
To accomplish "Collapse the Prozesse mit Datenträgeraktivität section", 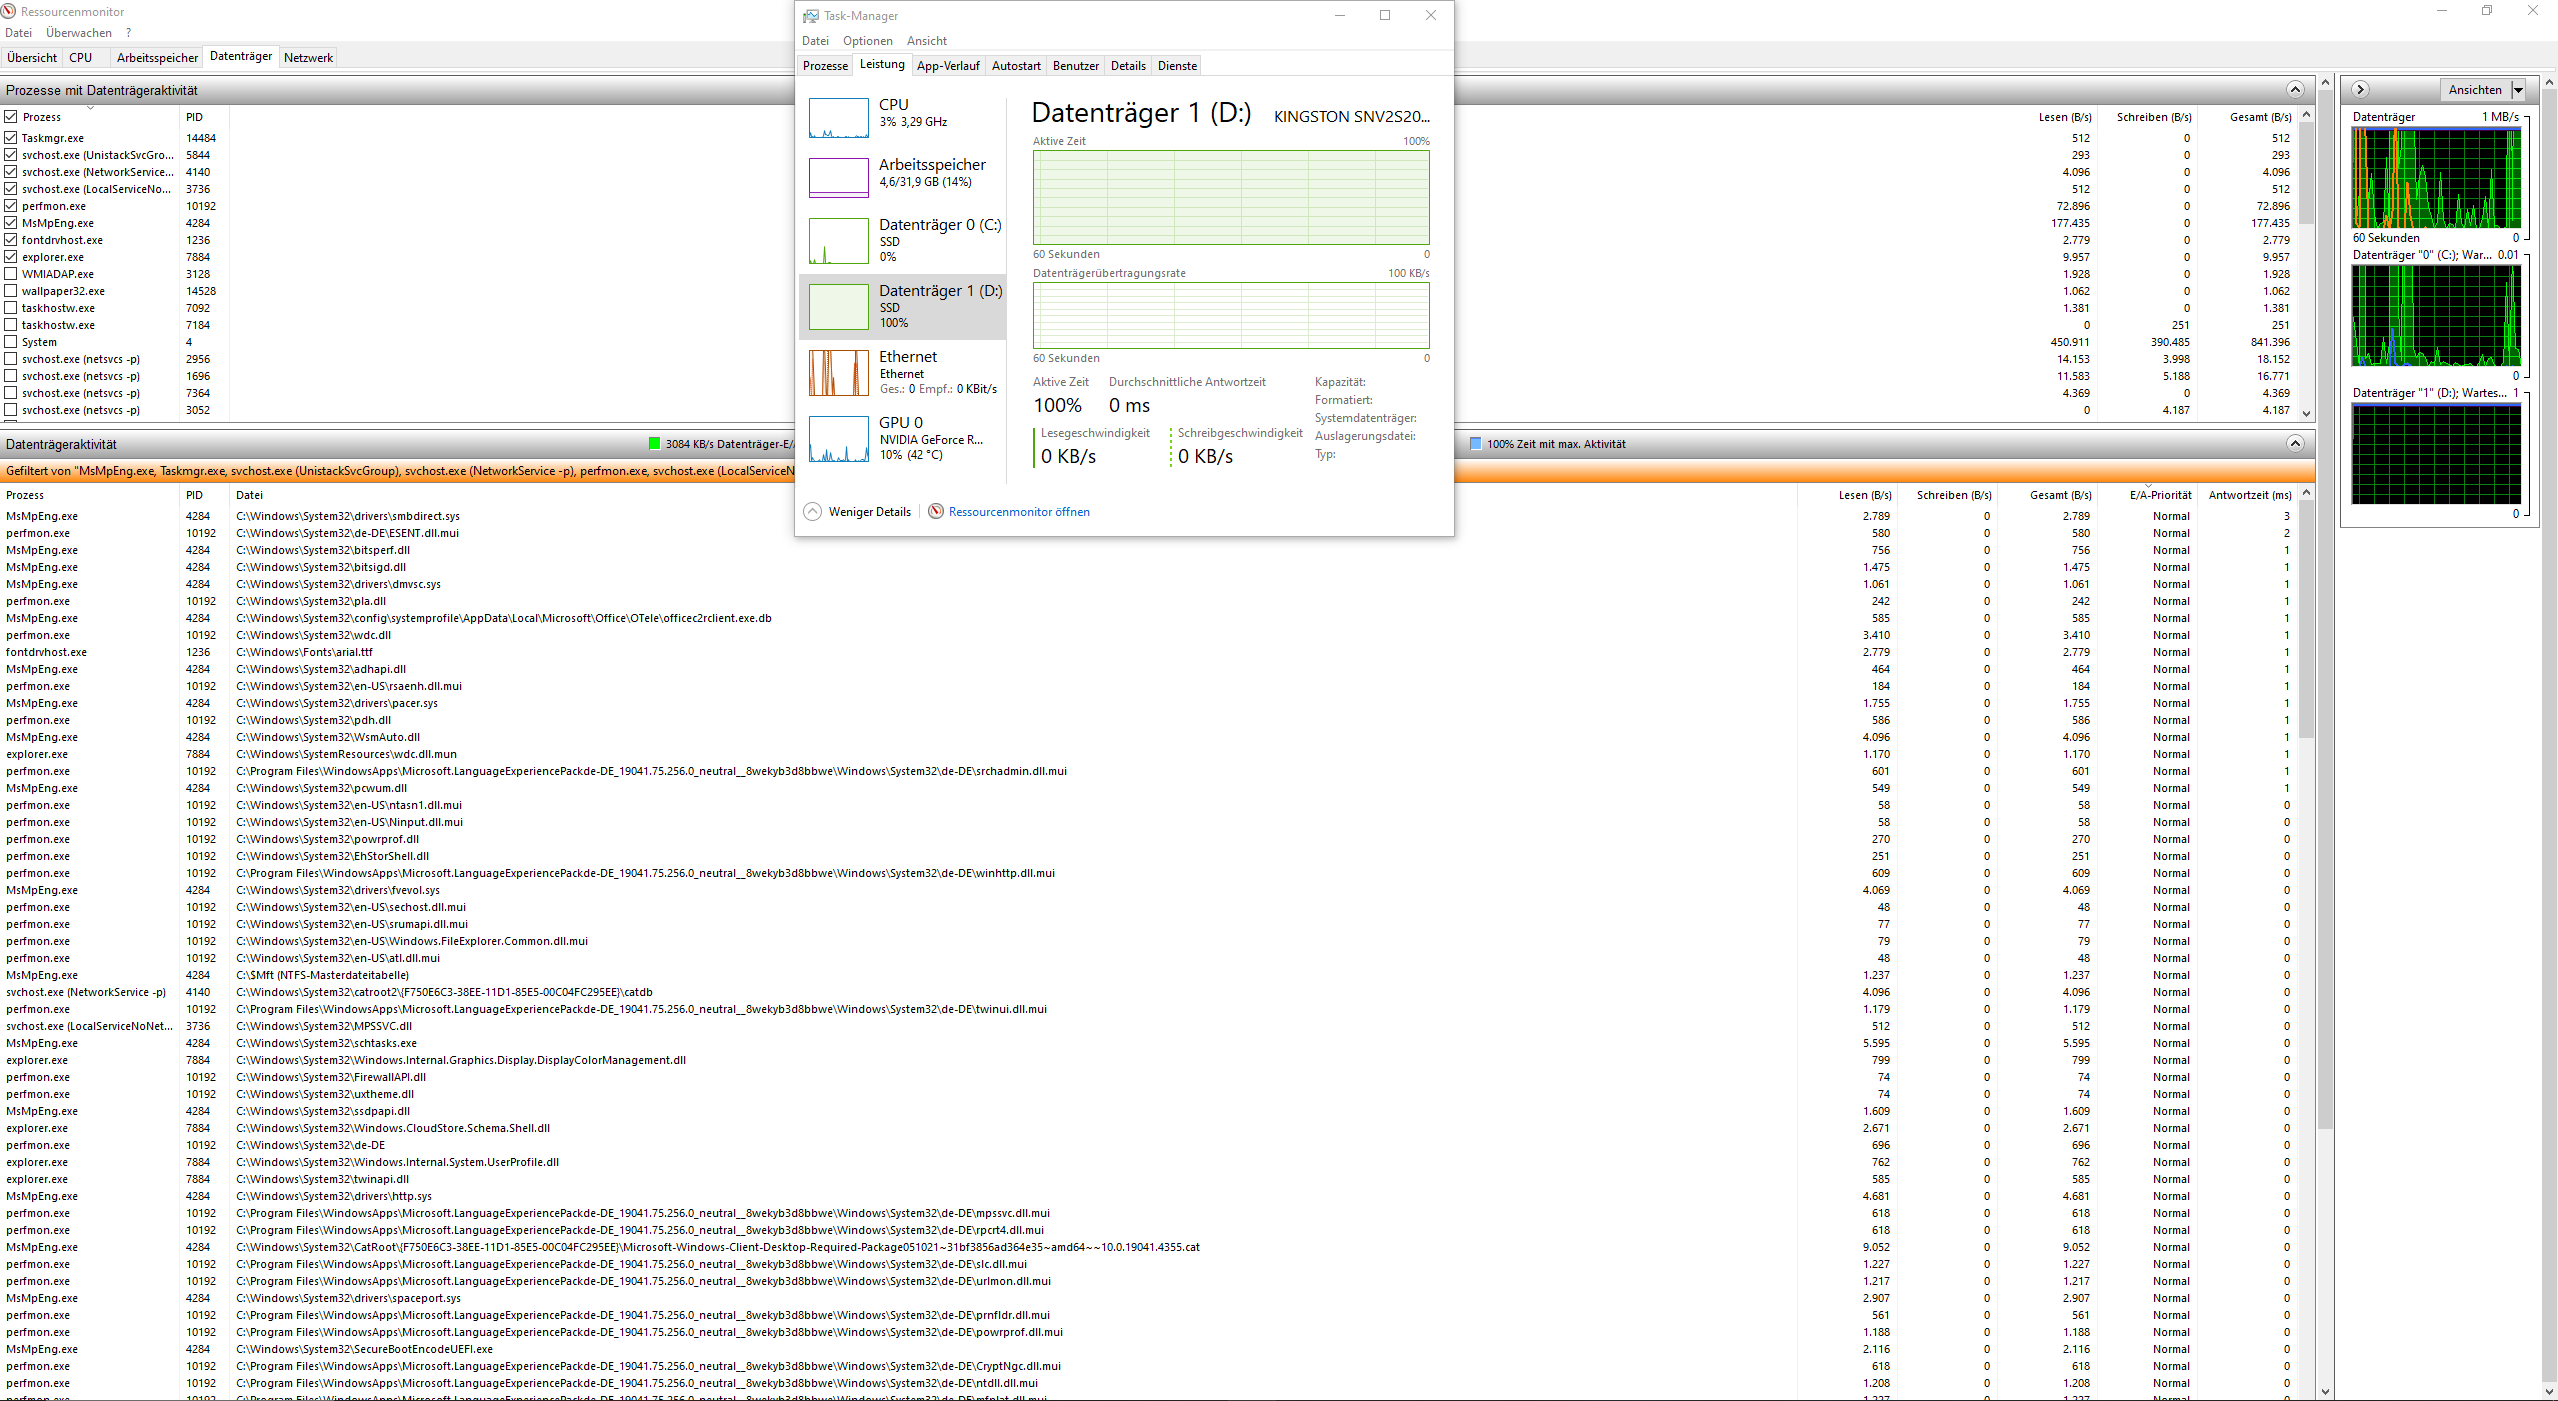I will [x=2295, y=90].
